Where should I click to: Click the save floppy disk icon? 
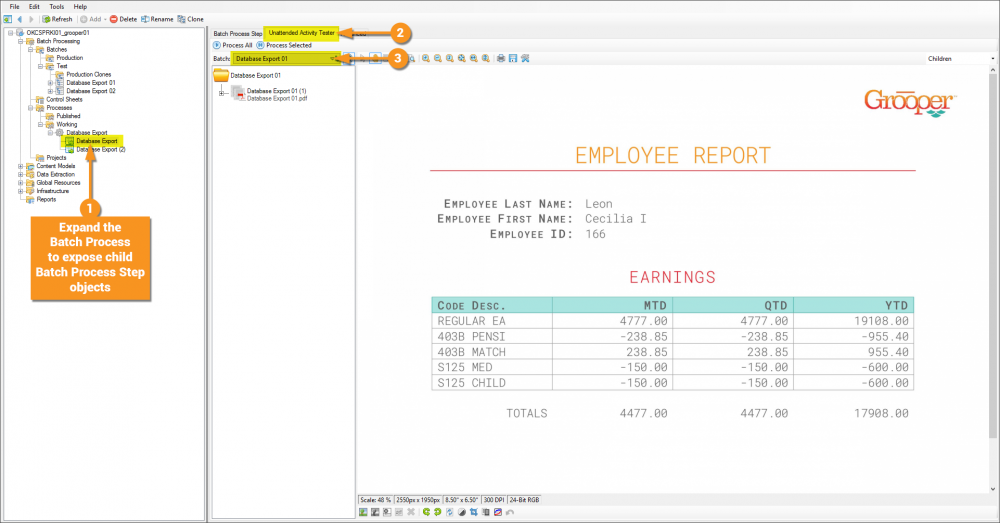tap(513, 59)
